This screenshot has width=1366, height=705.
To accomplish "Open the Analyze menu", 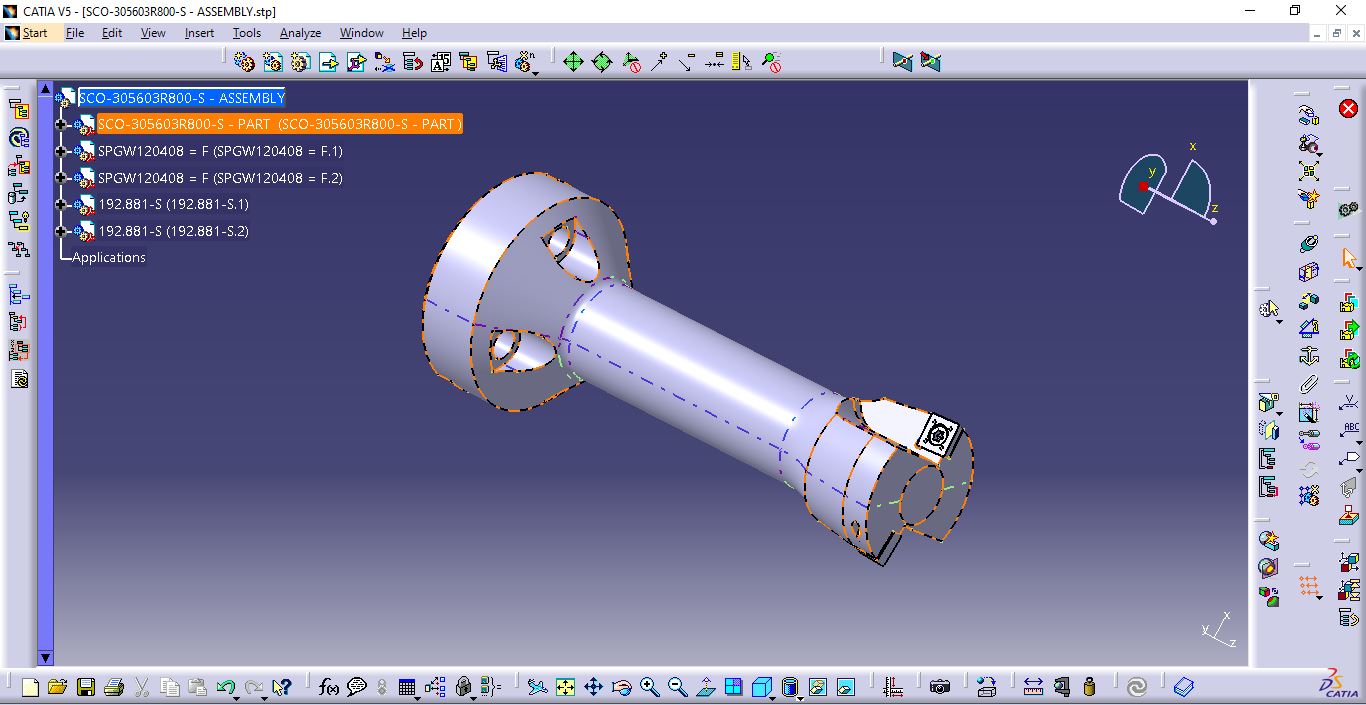I will click(x=300, y=33).
